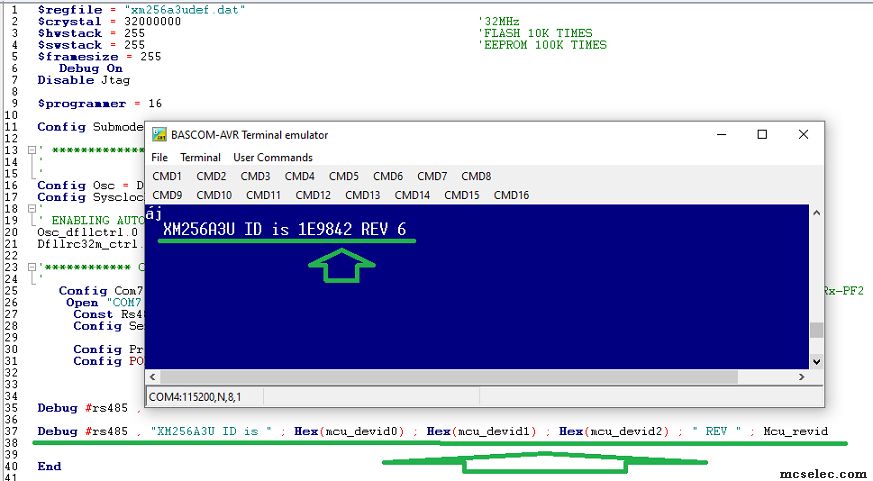Click the '$framesize = 255' code line
Image resolution: width=873 pixels, height=481 pixels.
click(99, 57)
